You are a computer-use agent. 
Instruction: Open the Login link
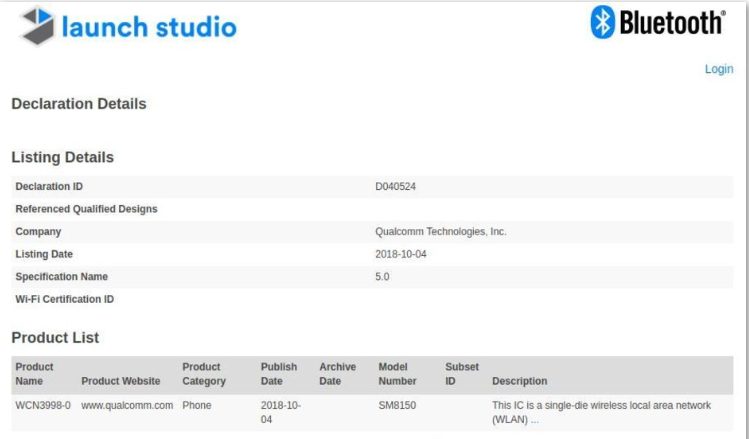pyautogui.click(x=719, y=69)
